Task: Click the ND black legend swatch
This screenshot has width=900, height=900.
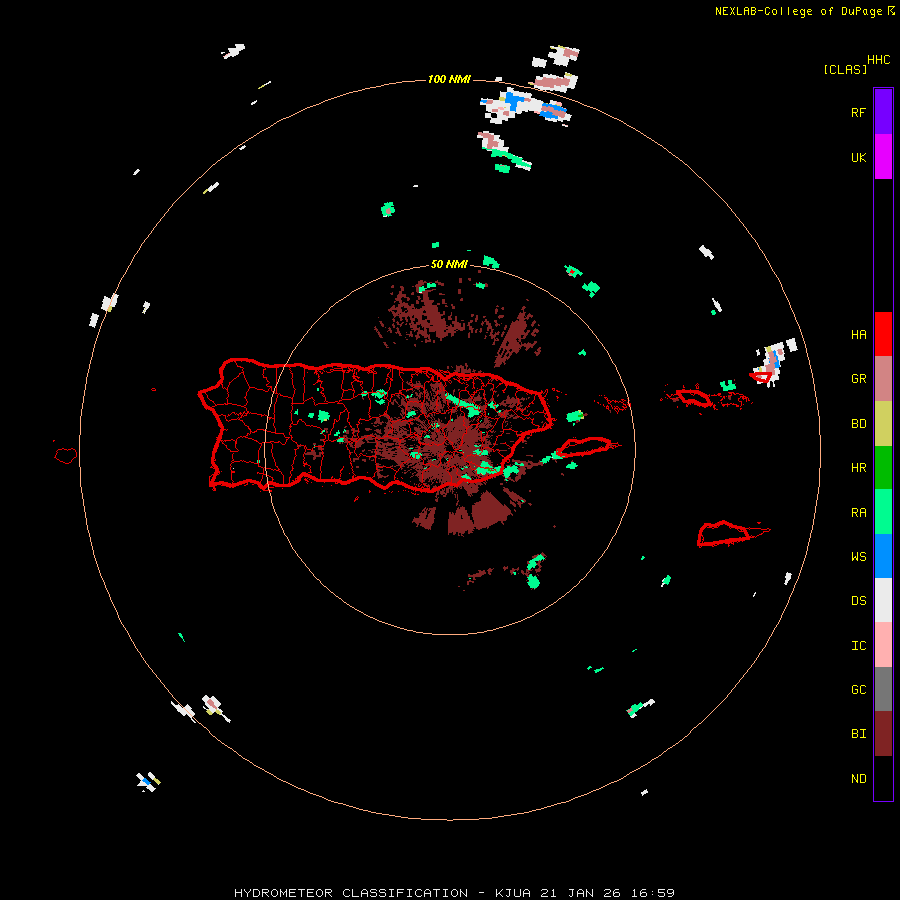Action: tap(883, 778)
